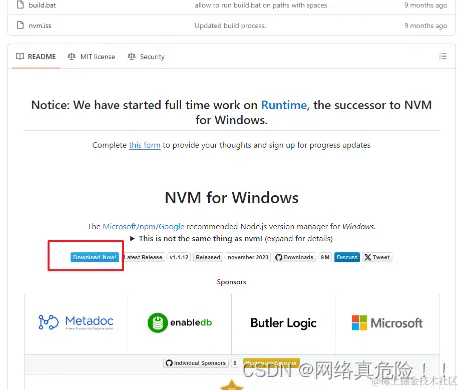Switch to the README tab
Image resolution: width=461 pixels, height=390 pixels.
click(x=36, y=56)
